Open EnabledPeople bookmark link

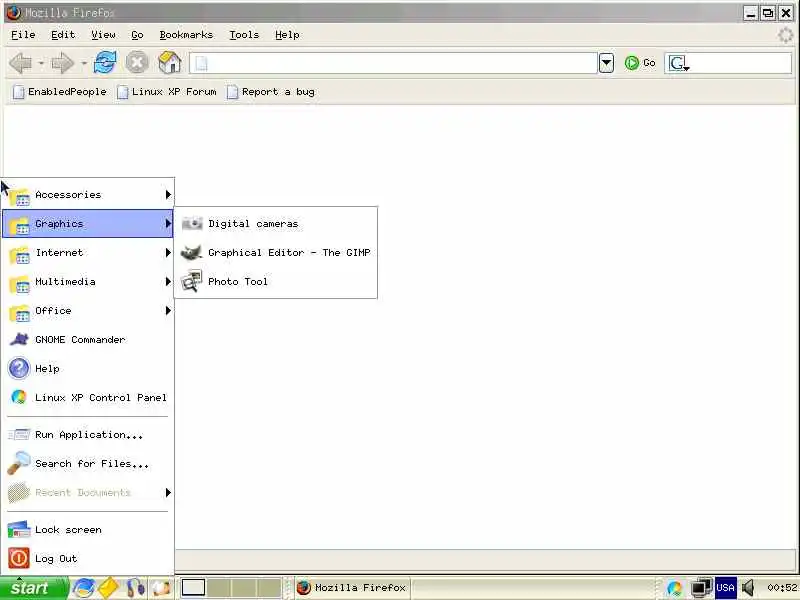tap(60, 92)
